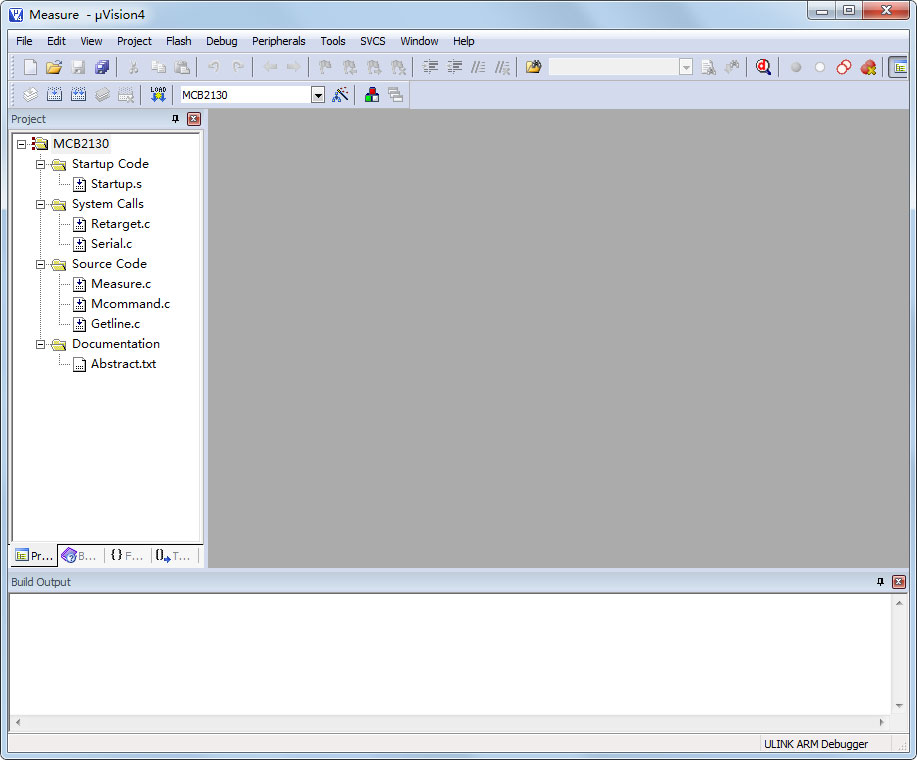Screen dimensions: 917x760
Task: Switch to the Books tab
Action: coord(80,555)
